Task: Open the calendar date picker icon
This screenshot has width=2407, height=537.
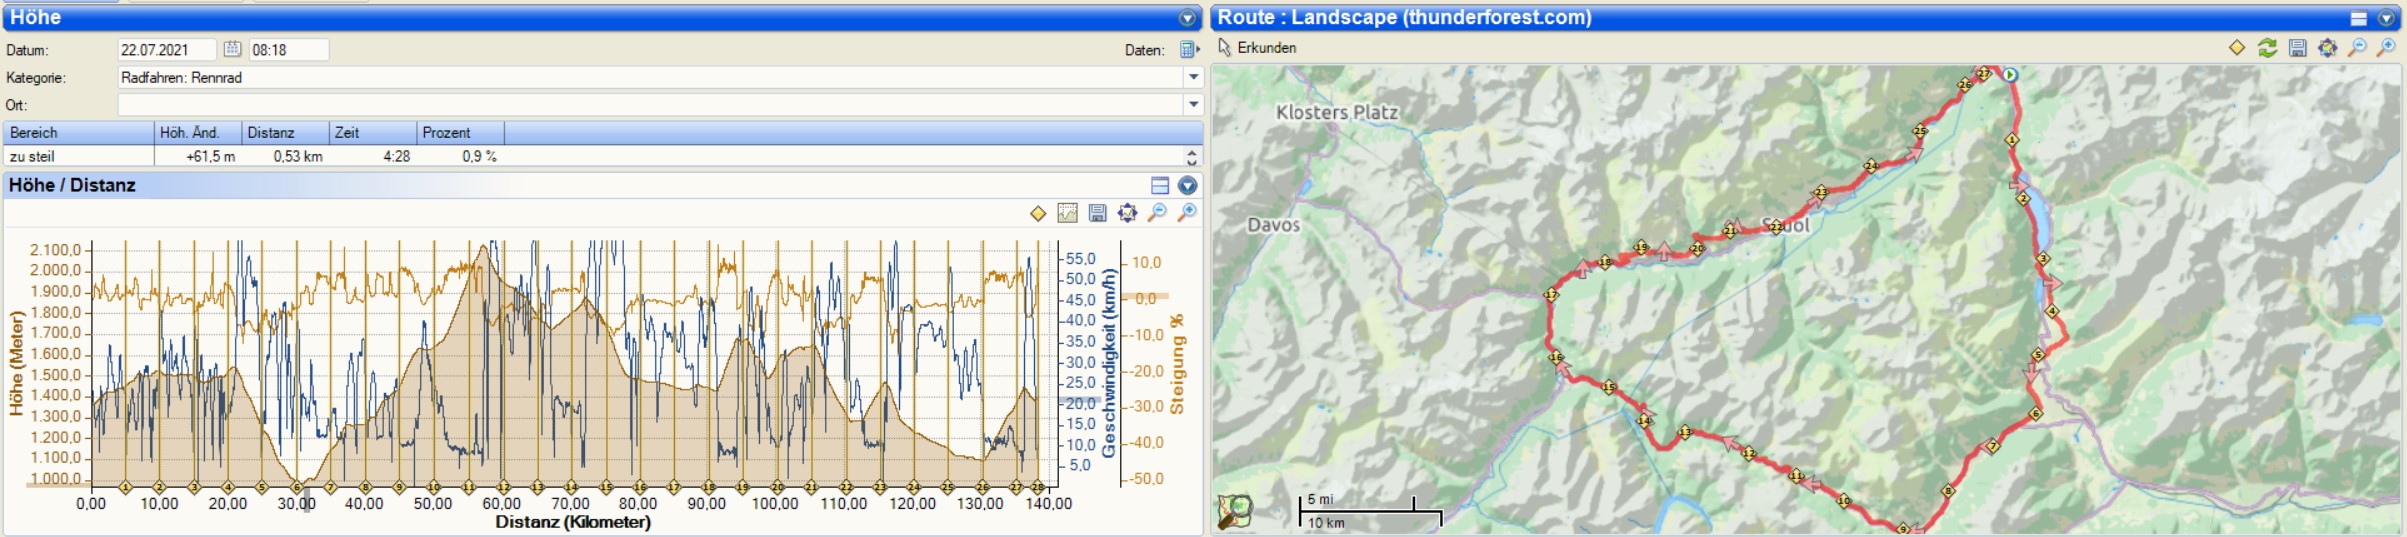Action: [x=232, y=49]
